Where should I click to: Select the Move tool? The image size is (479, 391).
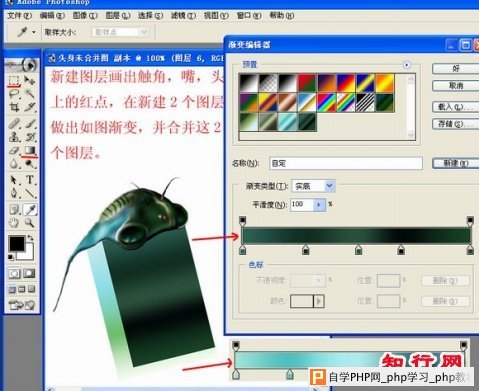coord(30,80)
